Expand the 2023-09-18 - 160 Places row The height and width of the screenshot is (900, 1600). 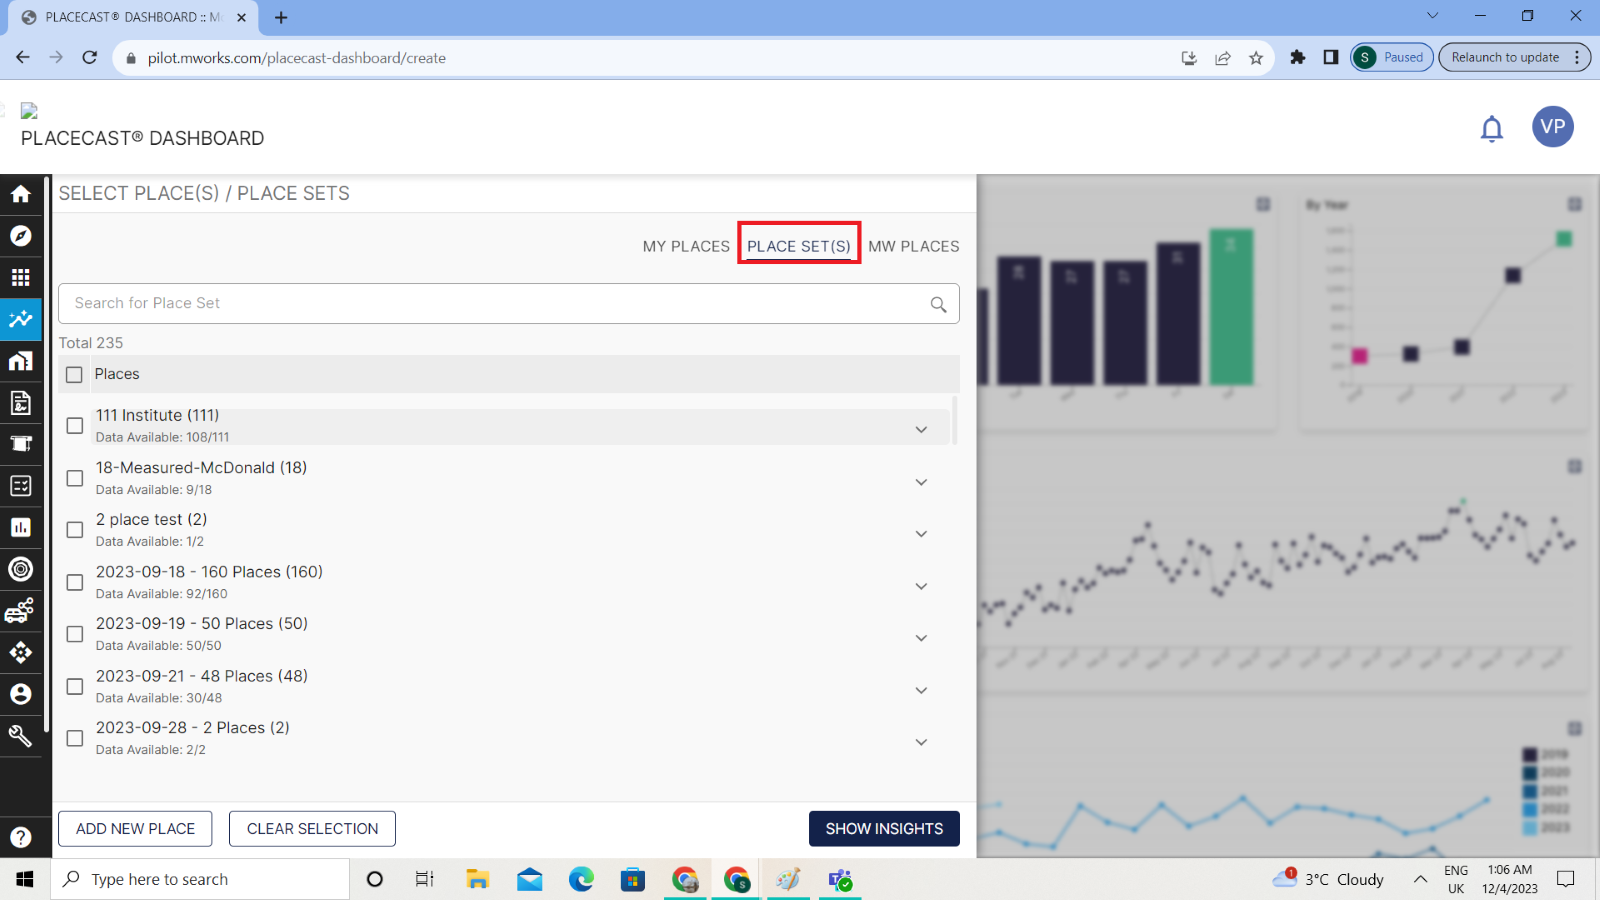pos(921,586)
